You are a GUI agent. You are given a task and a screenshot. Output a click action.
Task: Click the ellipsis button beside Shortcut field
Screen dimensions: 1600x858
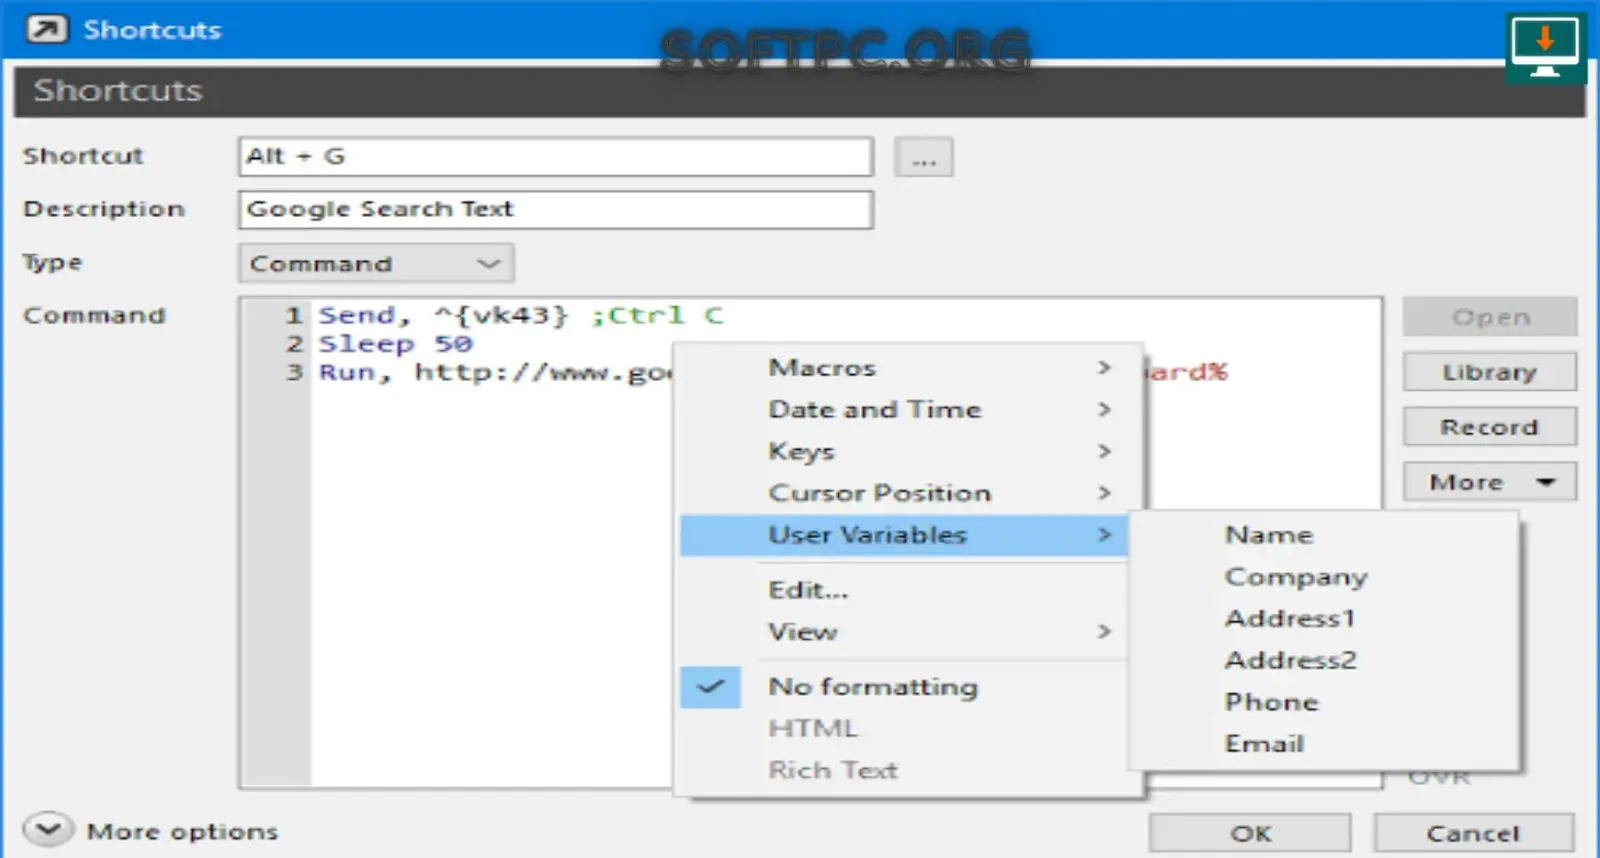tap(924, 158)
